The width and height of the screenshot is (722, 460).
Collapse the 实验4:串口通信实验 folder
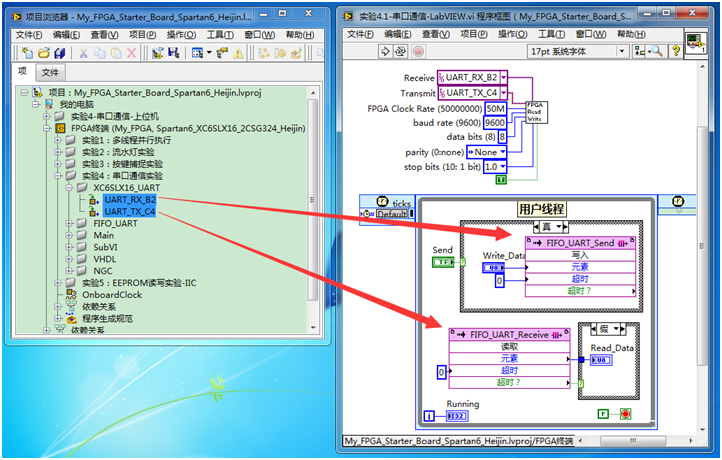(58, 175)
